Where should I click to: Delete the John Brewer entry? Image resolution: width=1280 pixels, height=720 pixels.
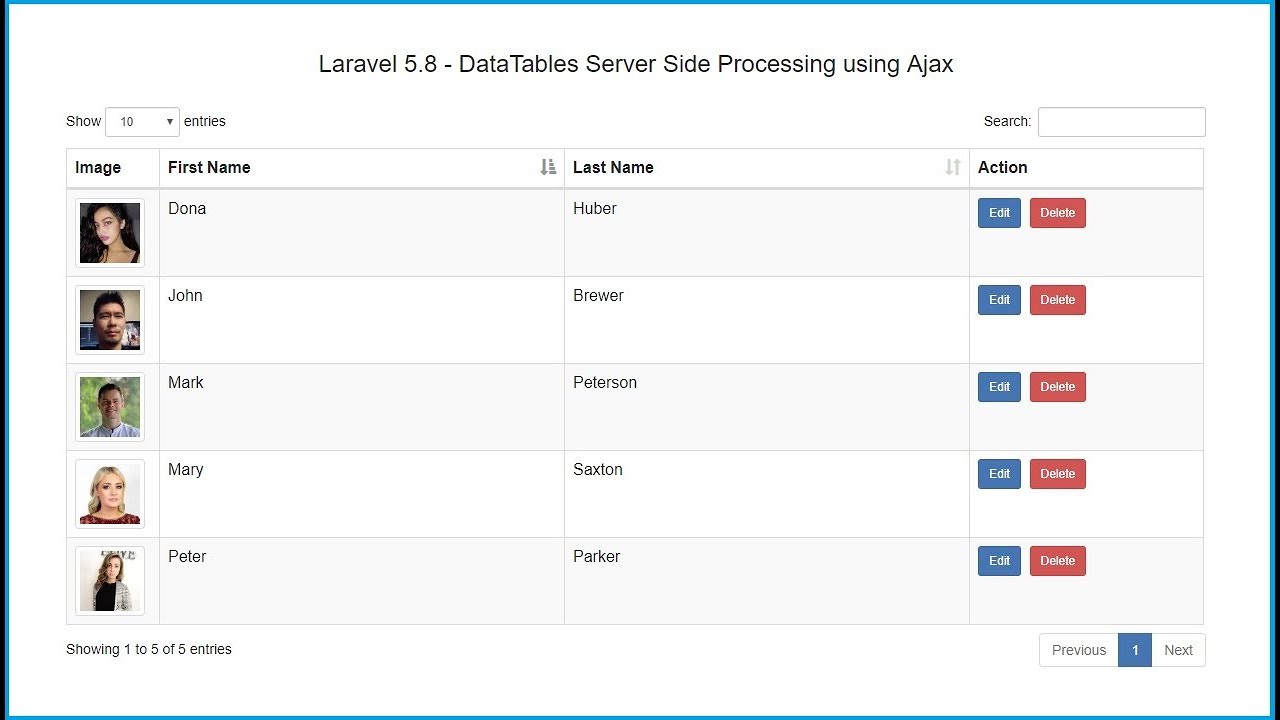(1057, 300)
